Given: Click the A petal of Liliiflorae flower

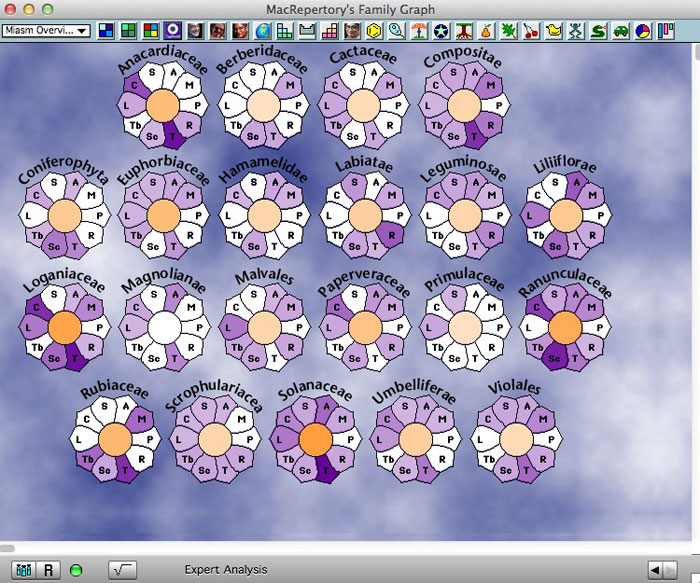Looking at the screenshot, I should [x=577, y=183].
